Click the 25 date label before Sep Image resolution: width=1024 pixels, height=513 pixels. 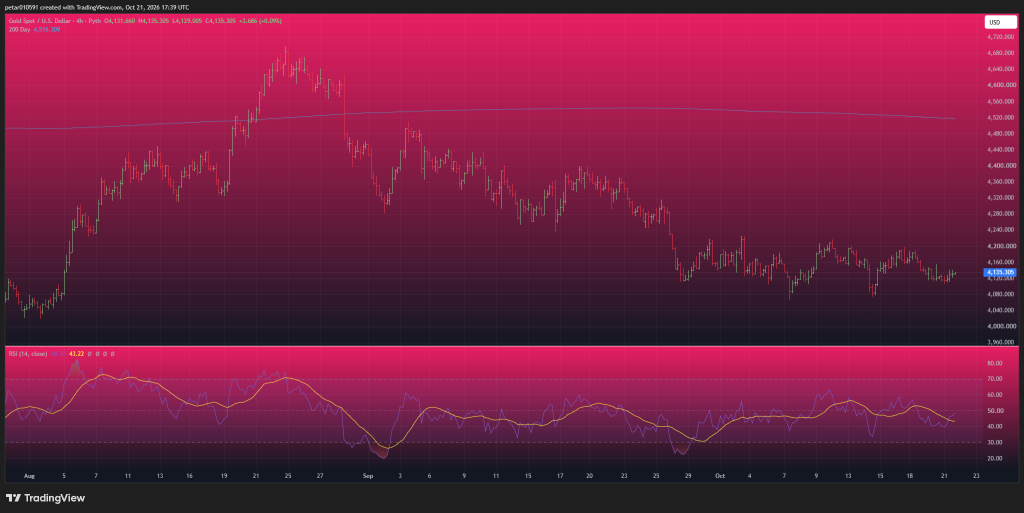(288, 476)
